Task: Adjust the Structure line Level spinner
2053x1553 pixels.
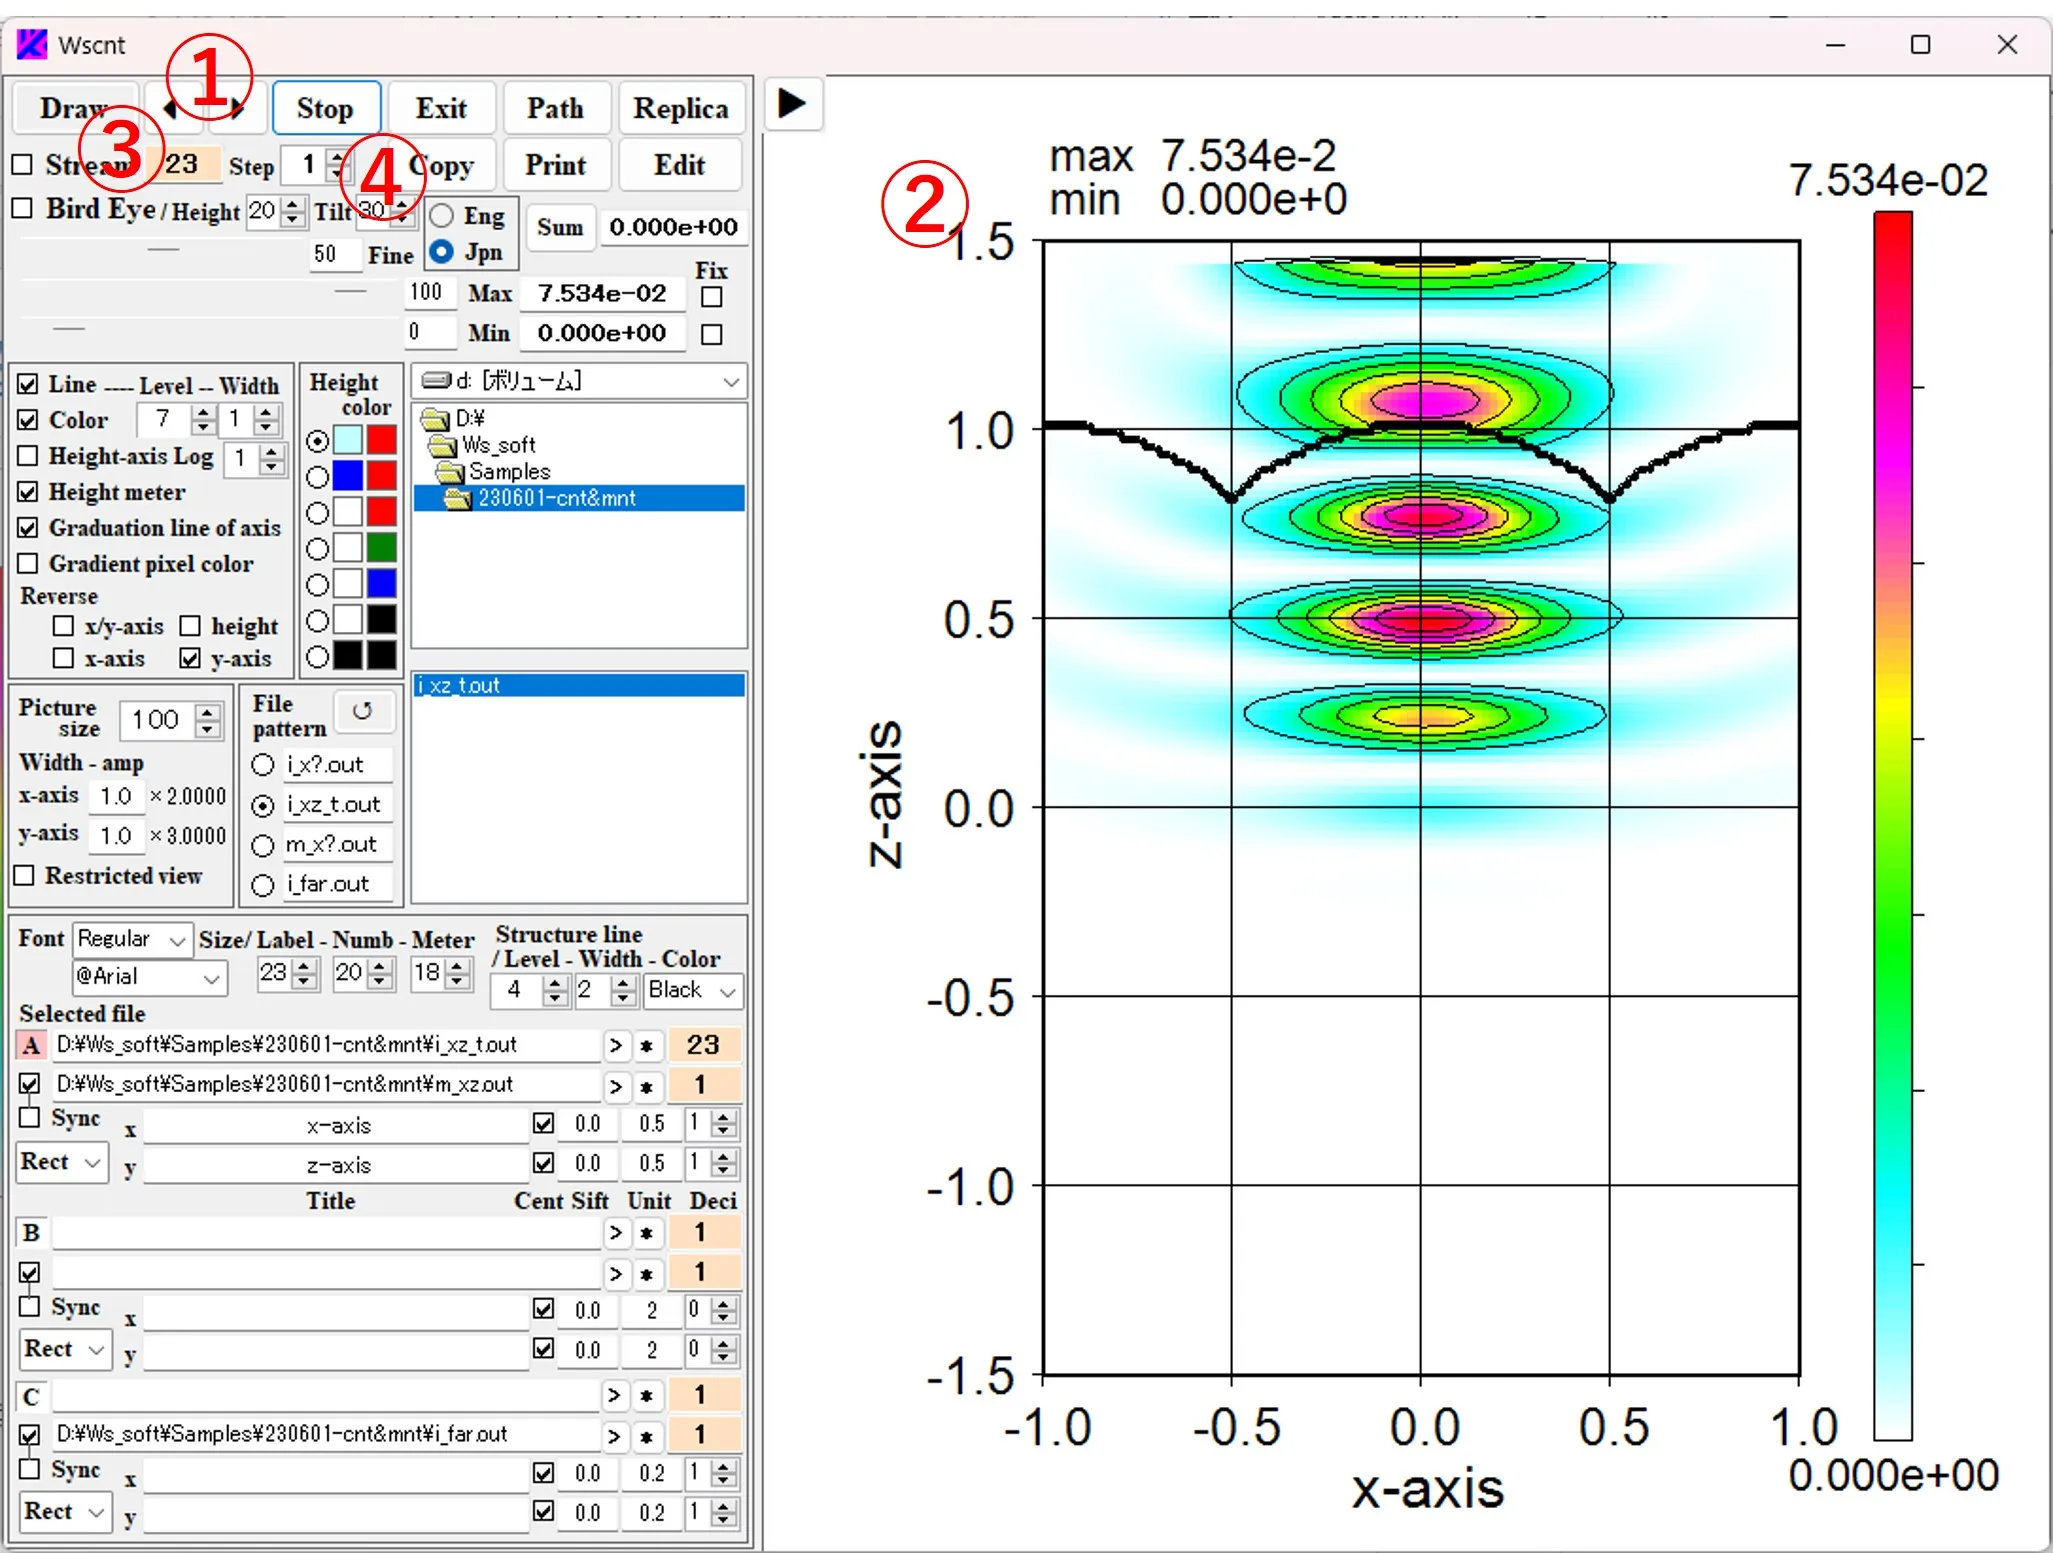Action: click(555, 991)
